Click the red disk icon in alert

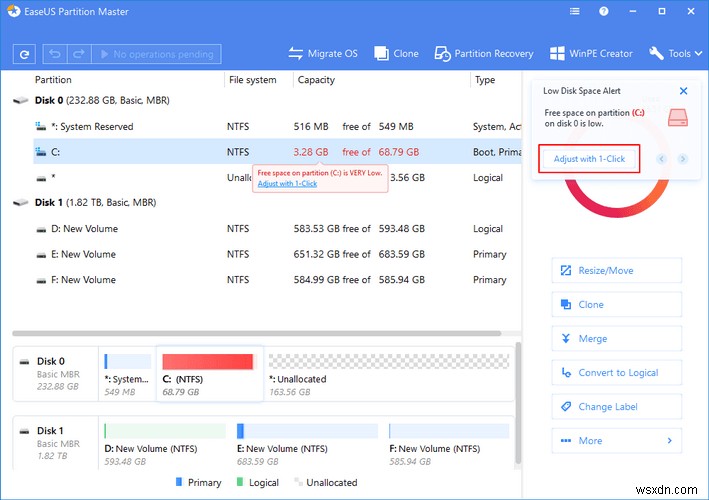677,117
